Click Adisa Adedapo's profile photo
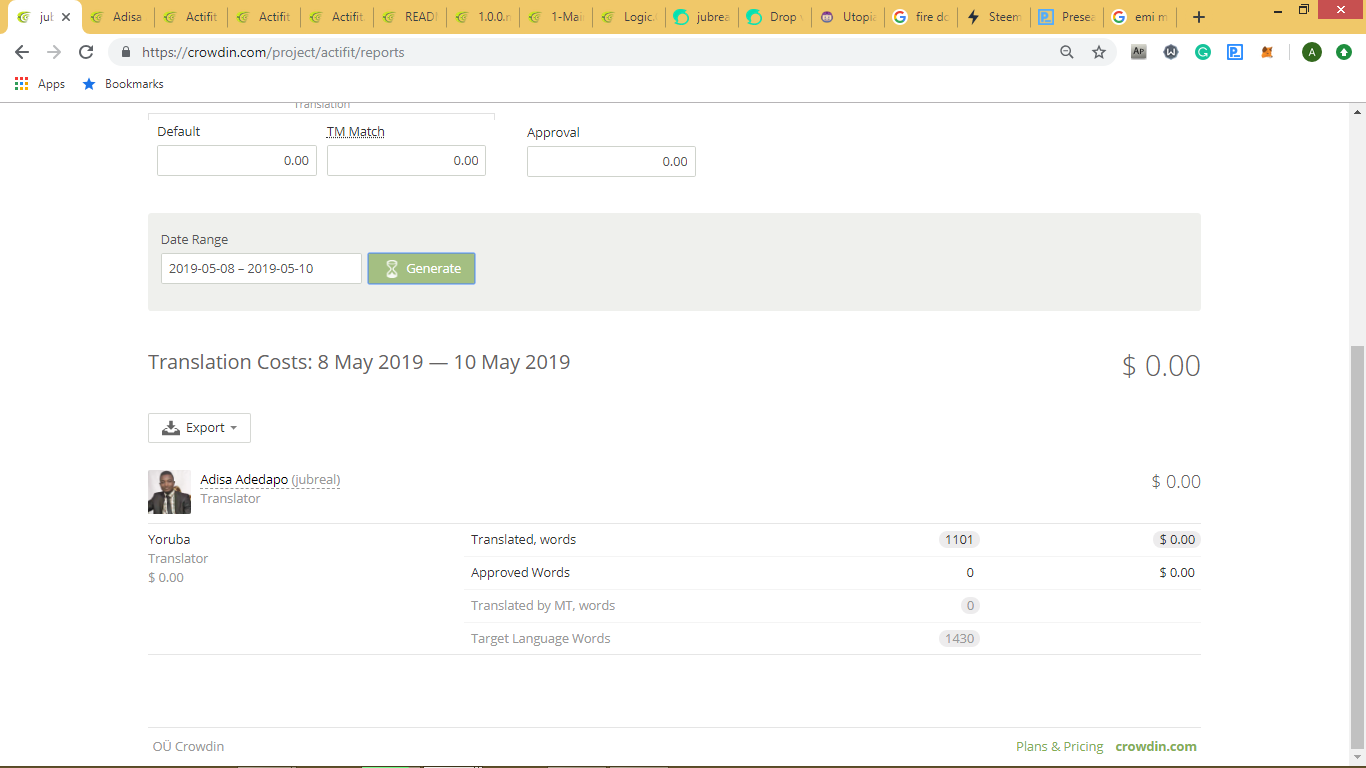Screen dimensions: 1366x768 (x=169, y=492)
